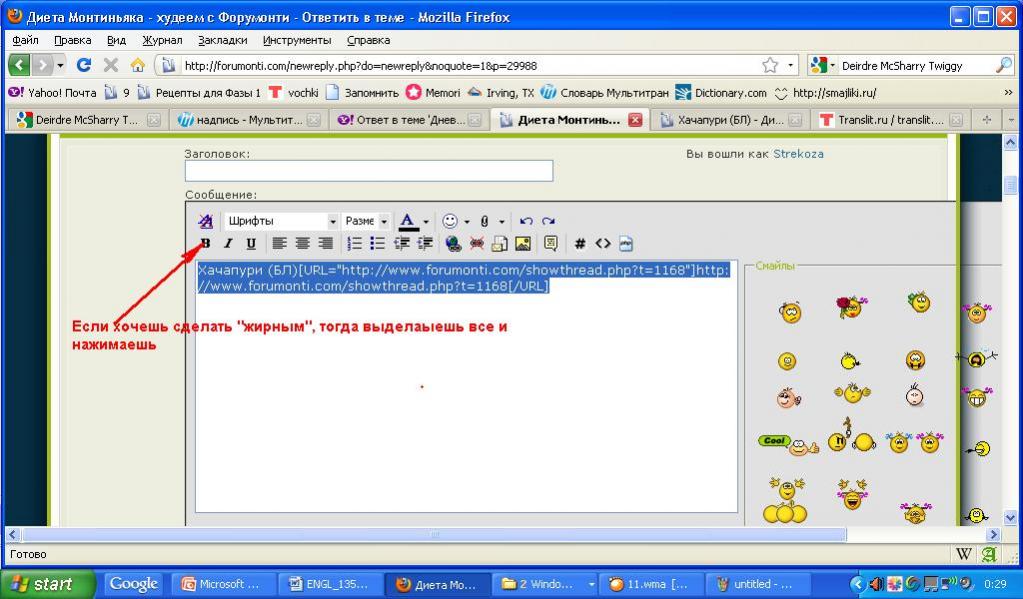
Task: Click the Remove Link icon
Action: coord(477,243)
